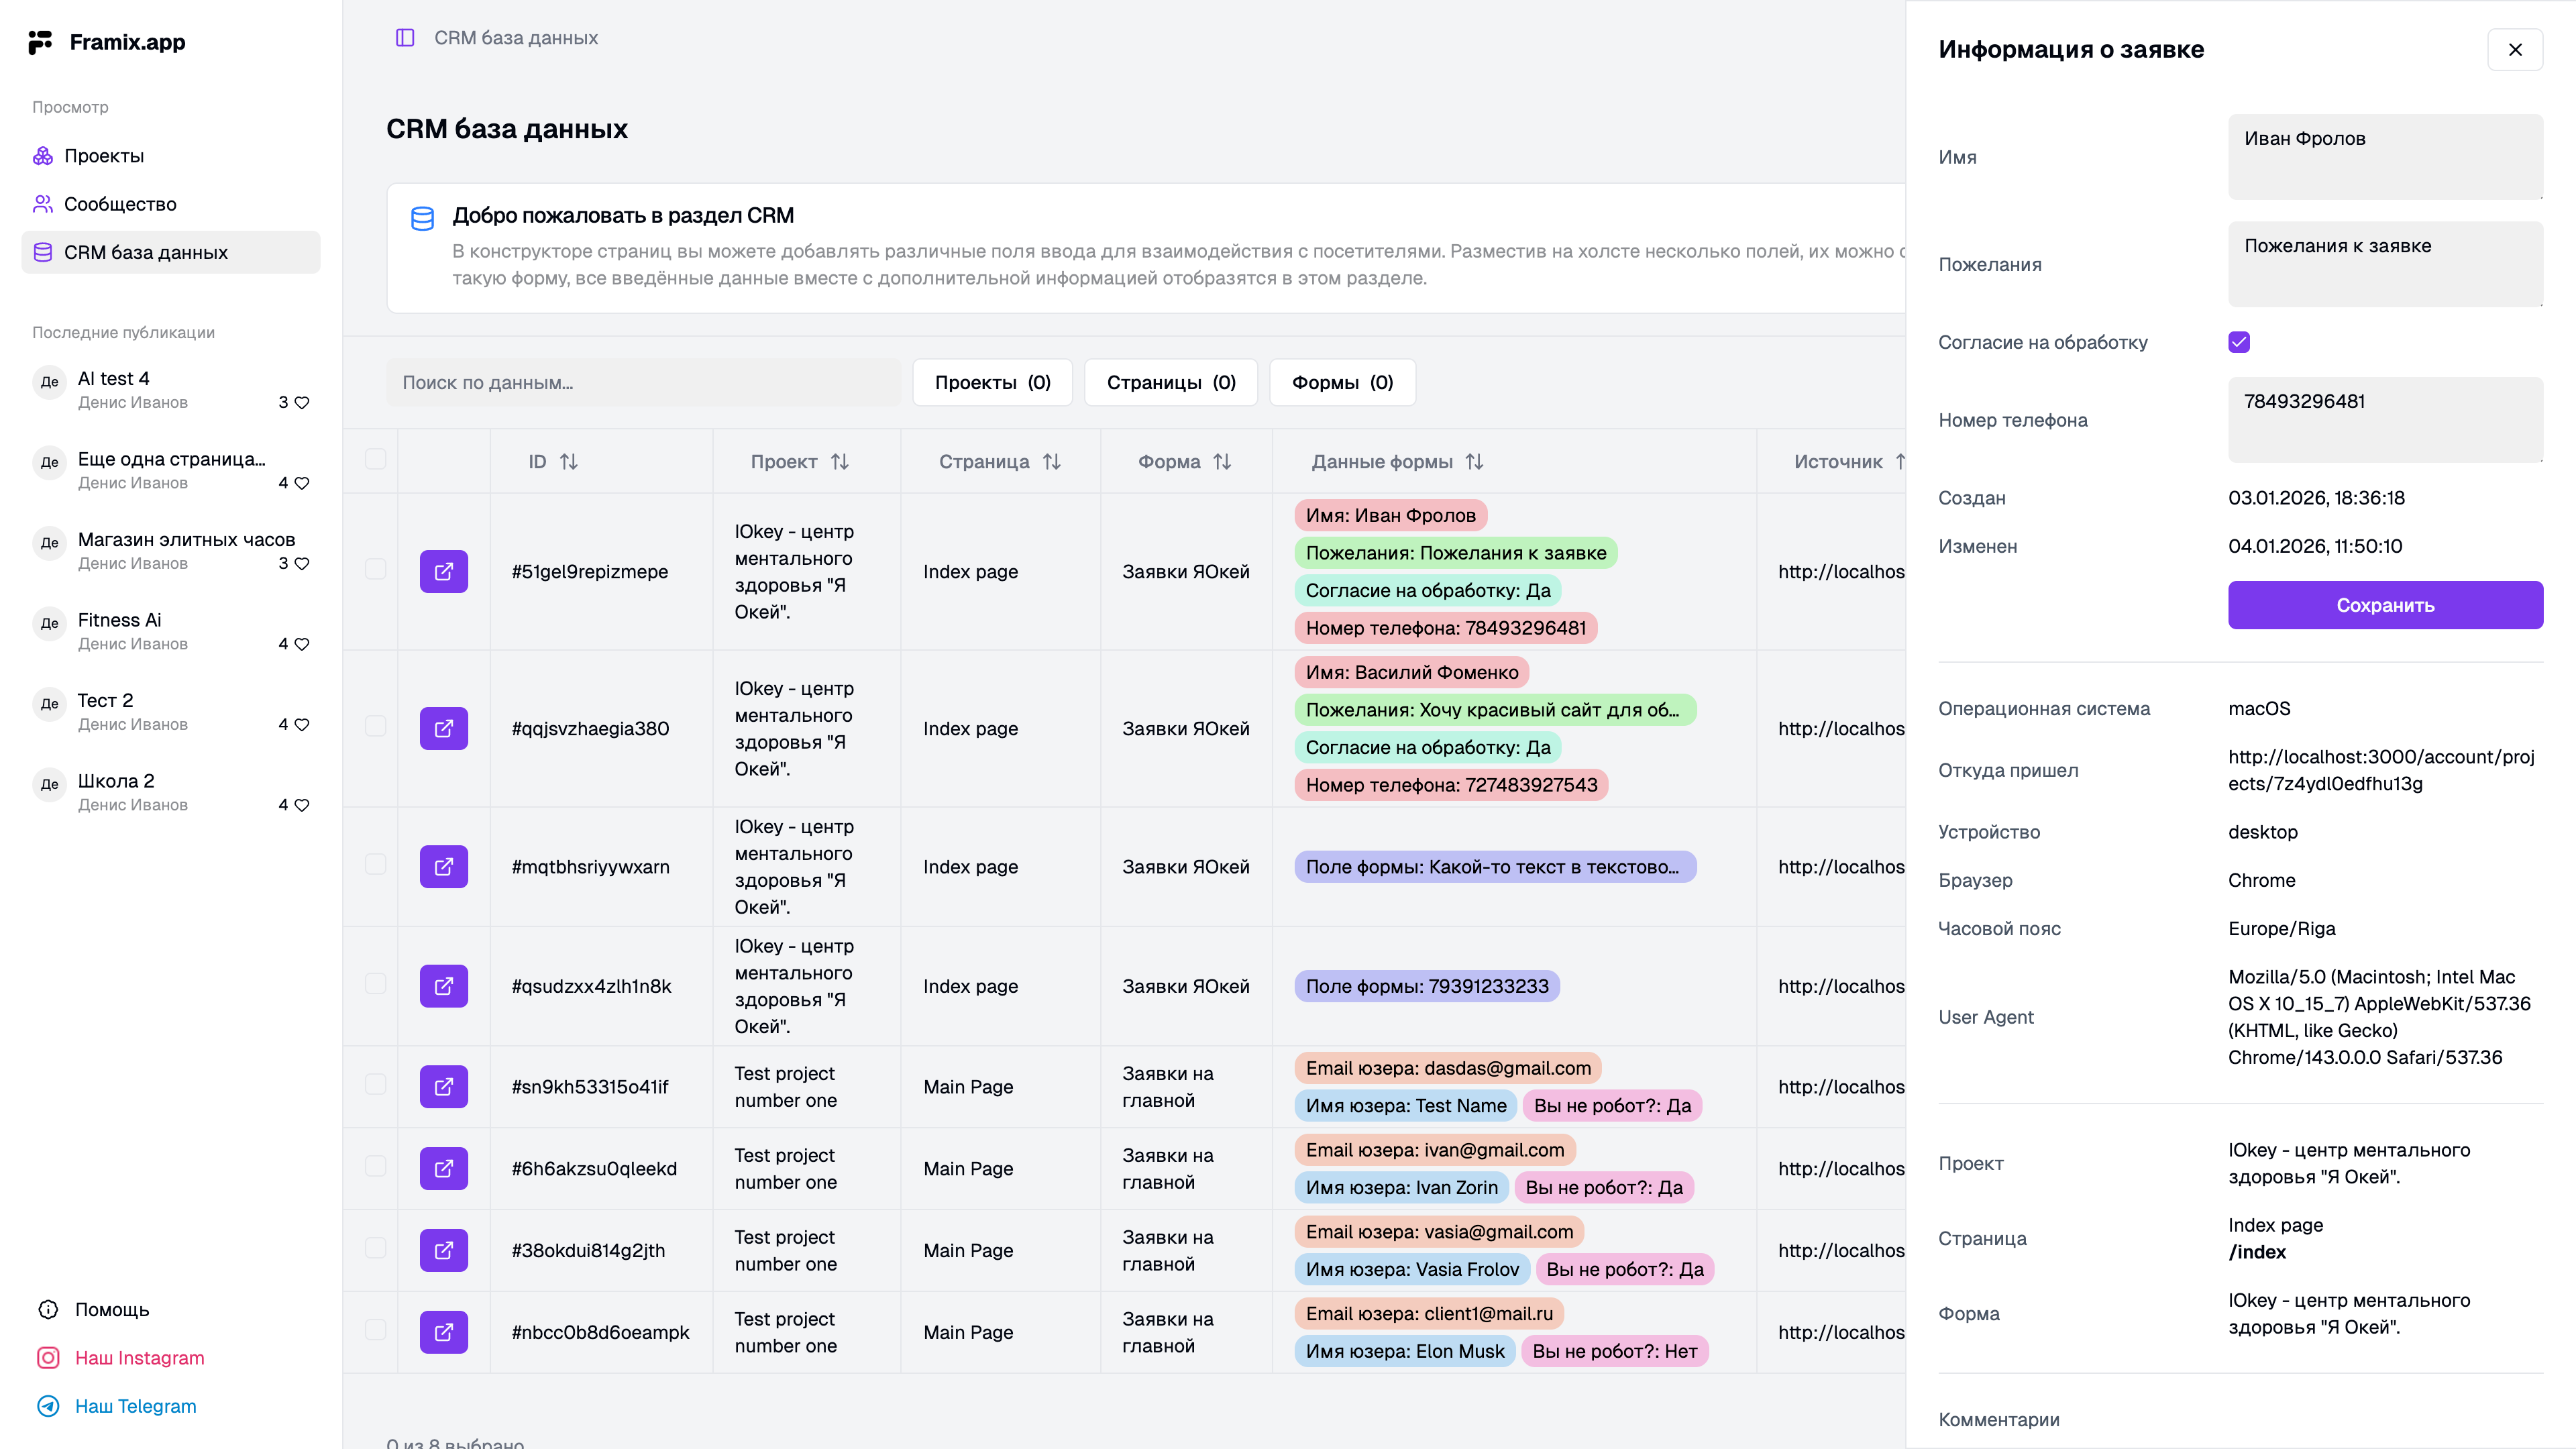Click the Telegram icon in the sidebar
Viewport: 2576px width, 1449px height.
coord(48,1405)
